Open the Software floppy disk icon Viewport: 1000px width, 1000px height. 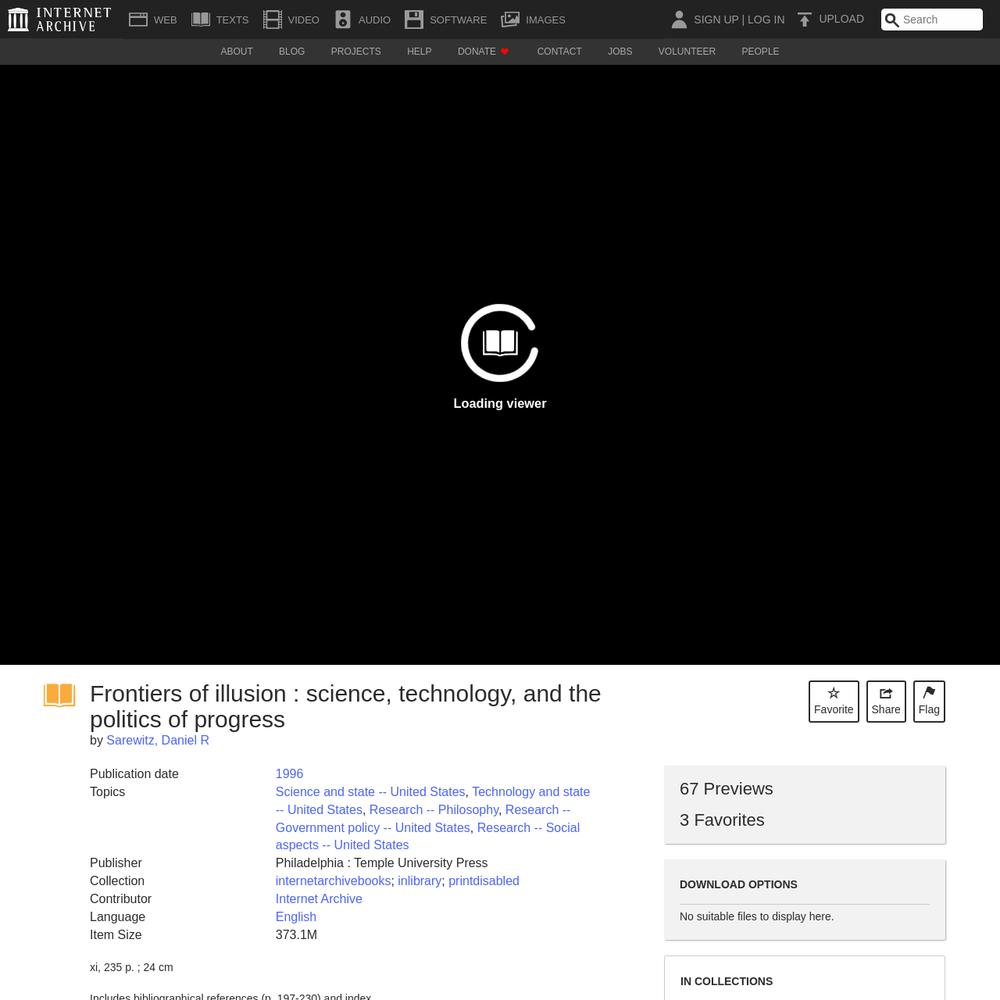point(414,20)
